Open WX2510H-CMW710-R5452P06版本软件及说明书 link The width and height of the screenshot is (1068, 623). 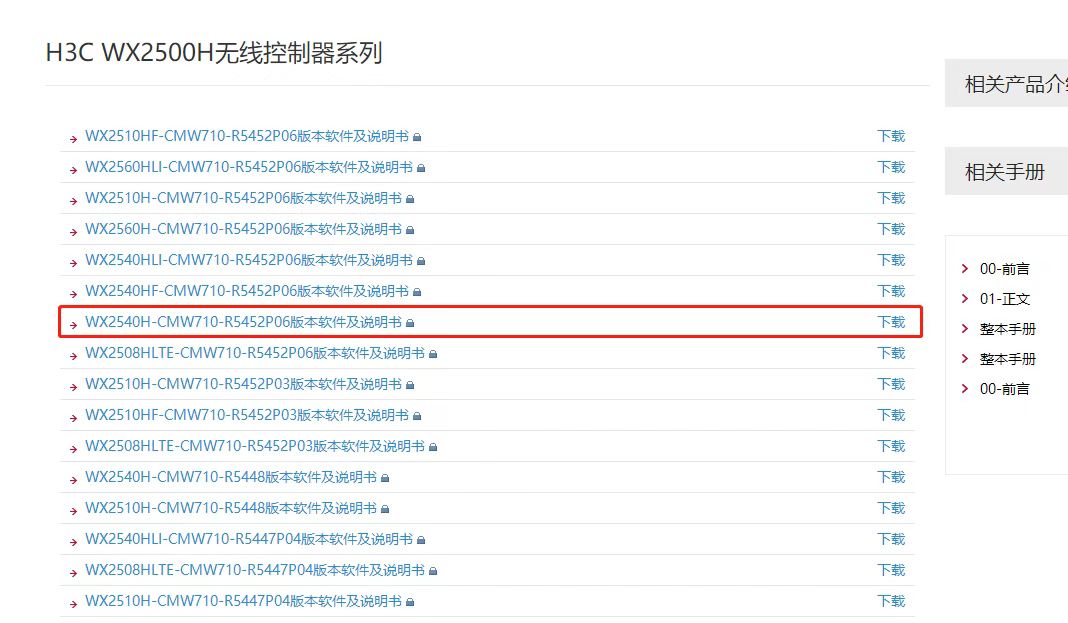[243, 198]
